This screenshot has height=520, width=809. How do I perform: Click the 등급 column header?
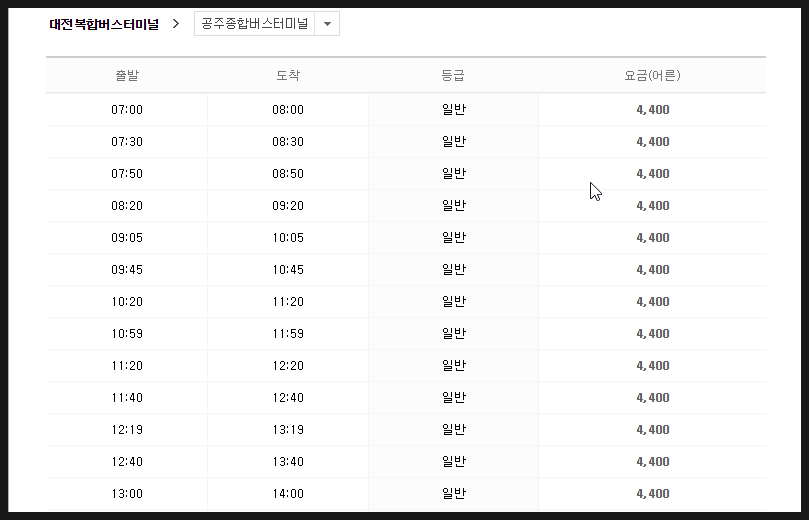tap(453, 75)
